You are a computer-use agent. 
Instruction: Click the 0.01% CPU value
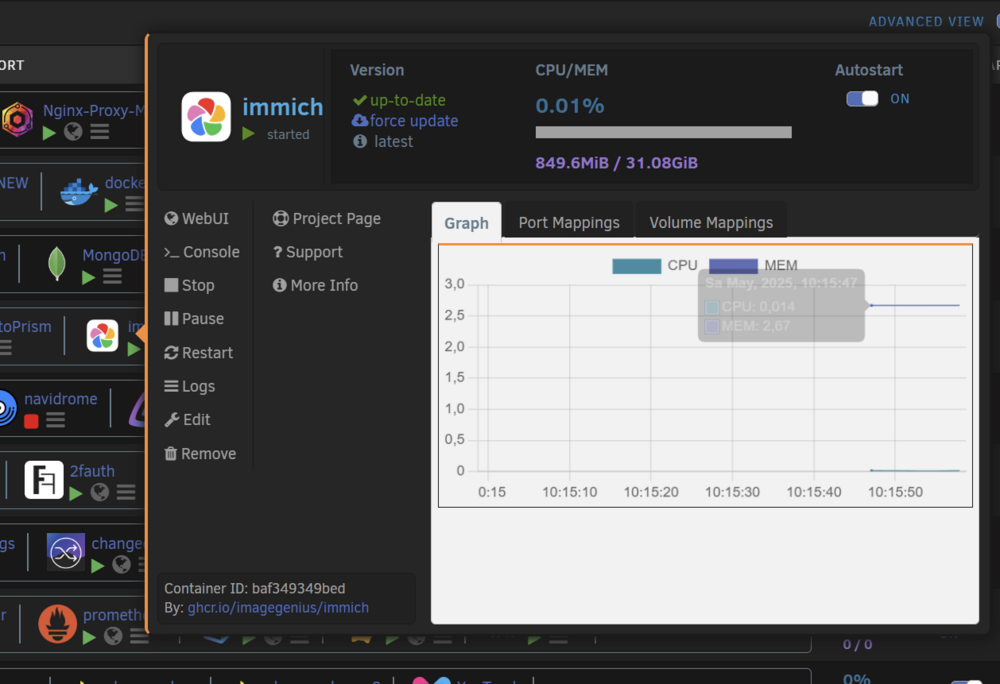pos(570,106)
